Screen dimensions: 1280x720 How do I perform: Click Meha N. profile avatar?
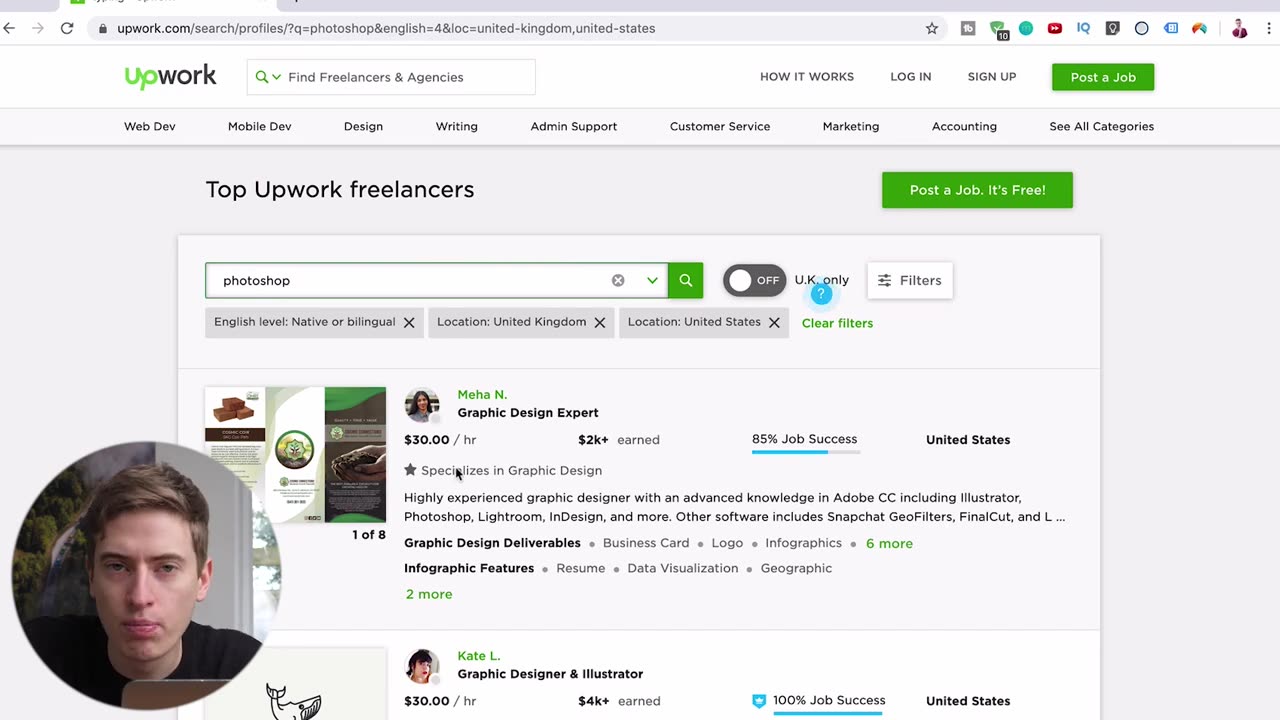click(422, 405)
